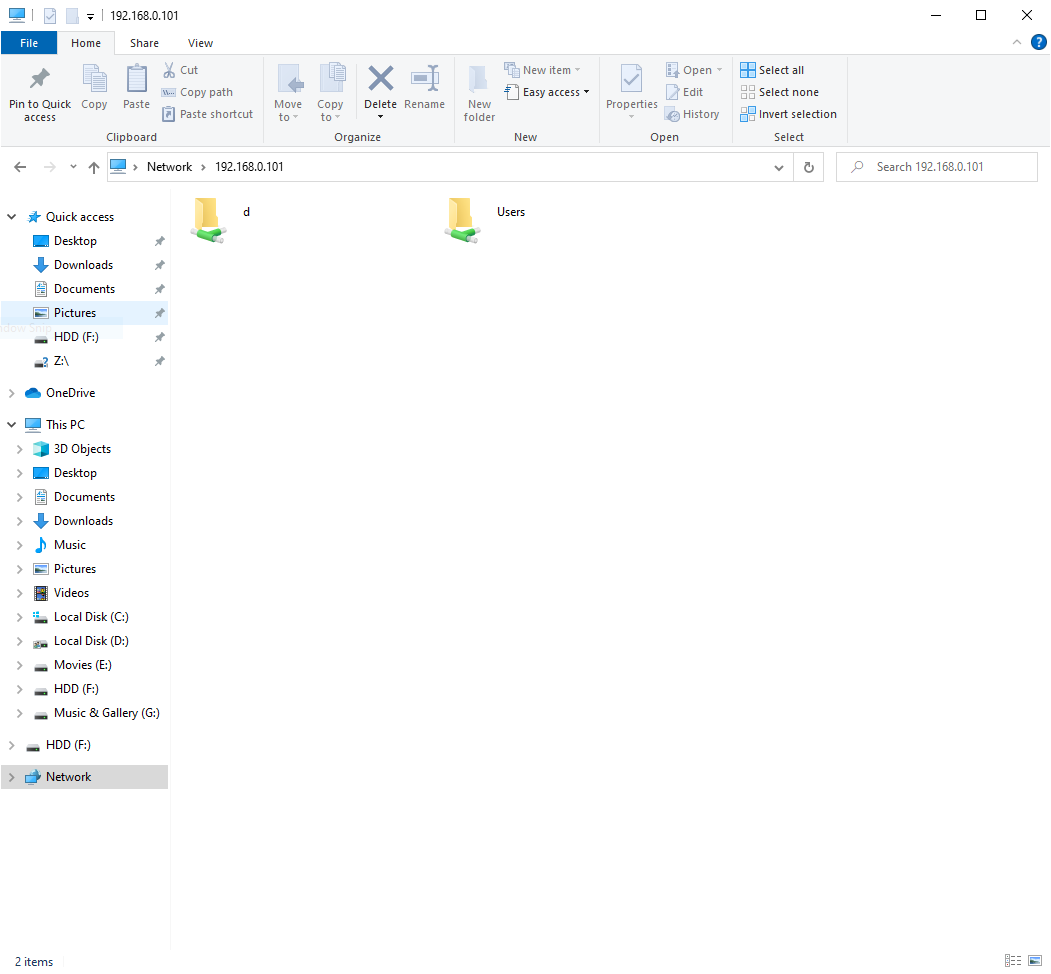Click Select all in the ribbon
Image resolution: width=1051 pixels, height=974 pixels.
[772, 70]
